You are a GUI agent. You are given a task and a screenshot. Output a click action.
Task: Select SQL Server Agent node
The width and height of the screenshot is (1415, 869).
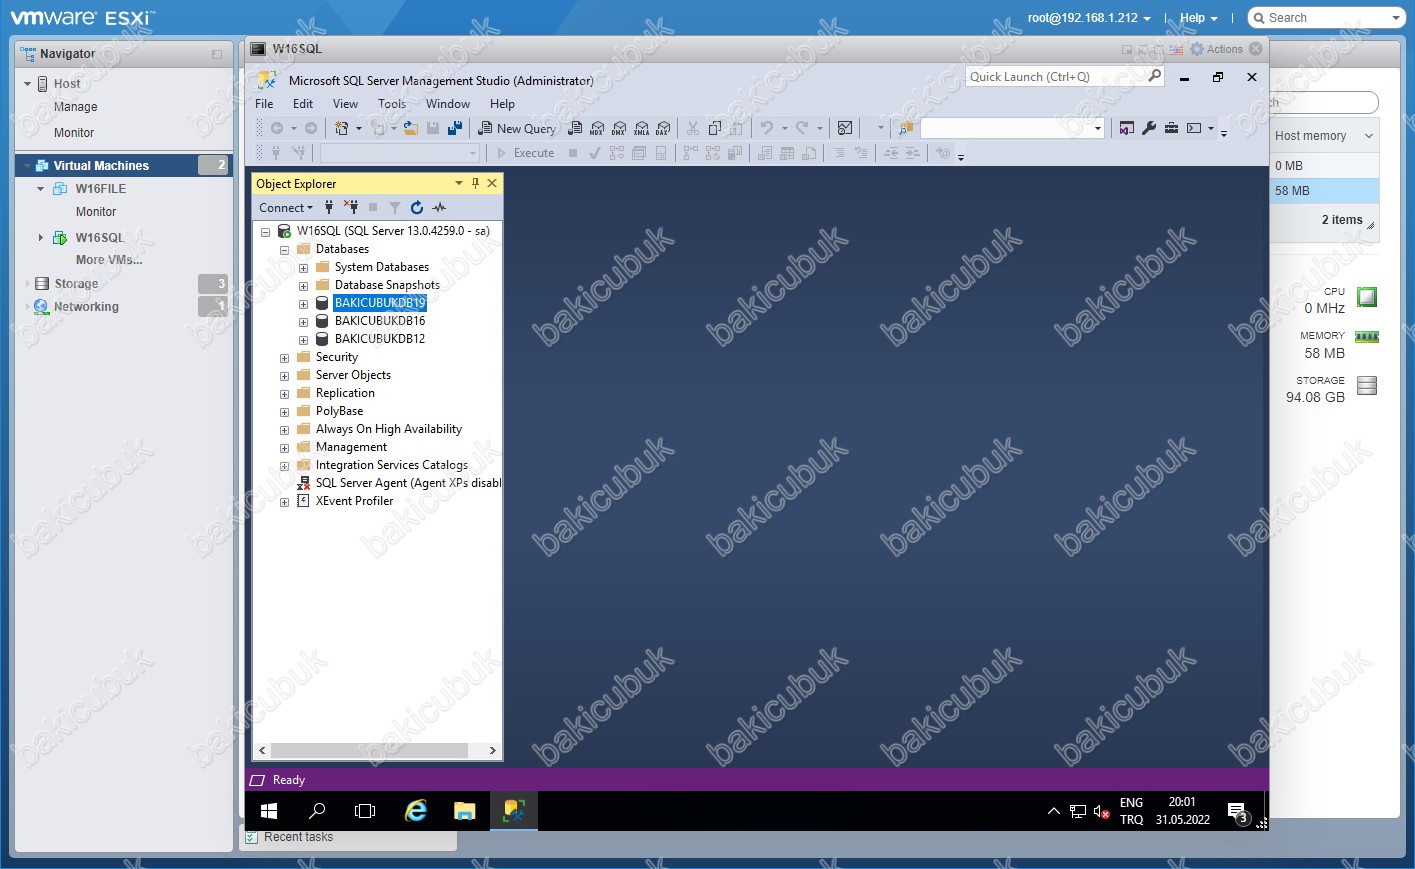pos(408,483)
